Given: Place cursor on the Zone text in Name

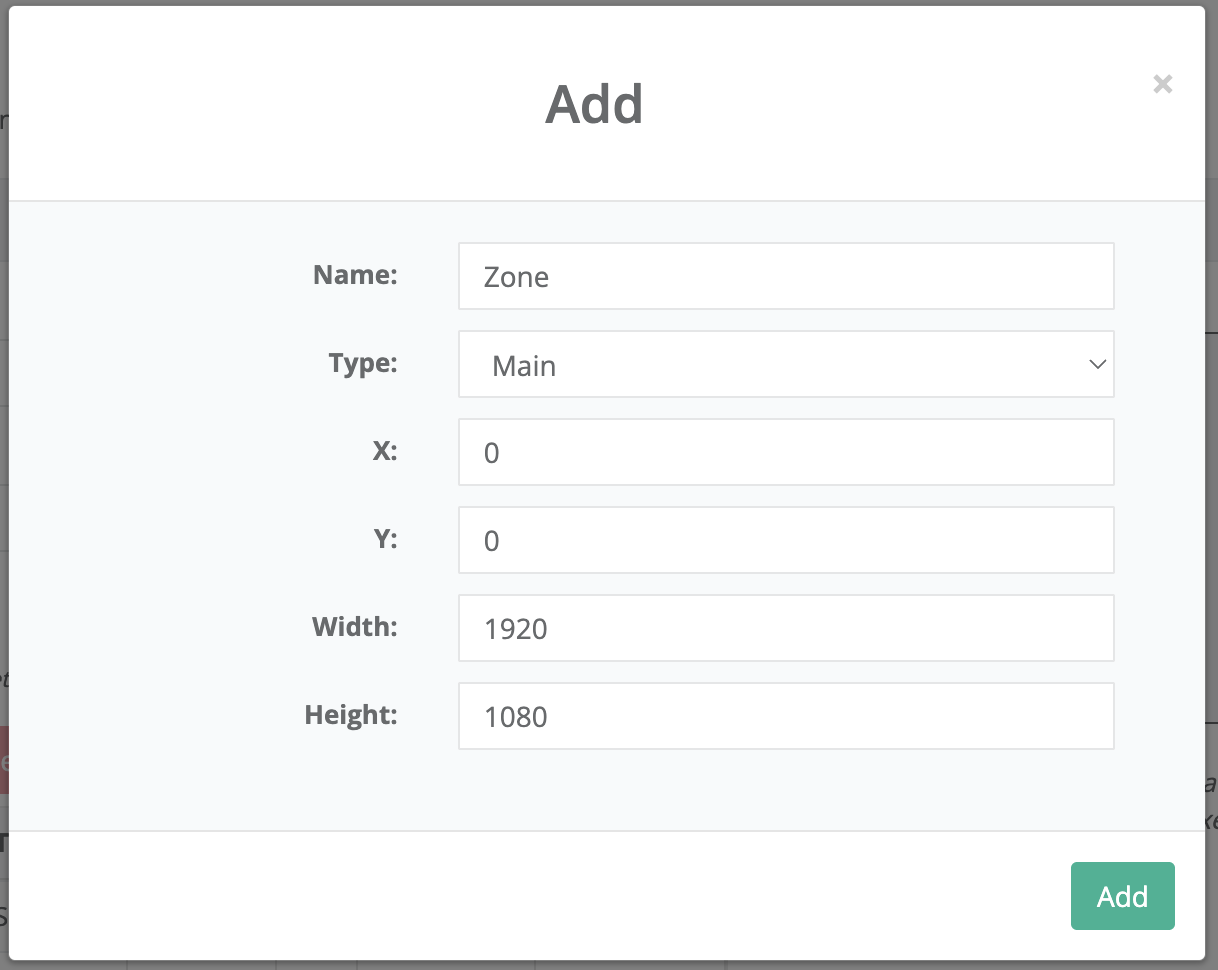Looking at the screenshot, I should click(x=516, y=277).
